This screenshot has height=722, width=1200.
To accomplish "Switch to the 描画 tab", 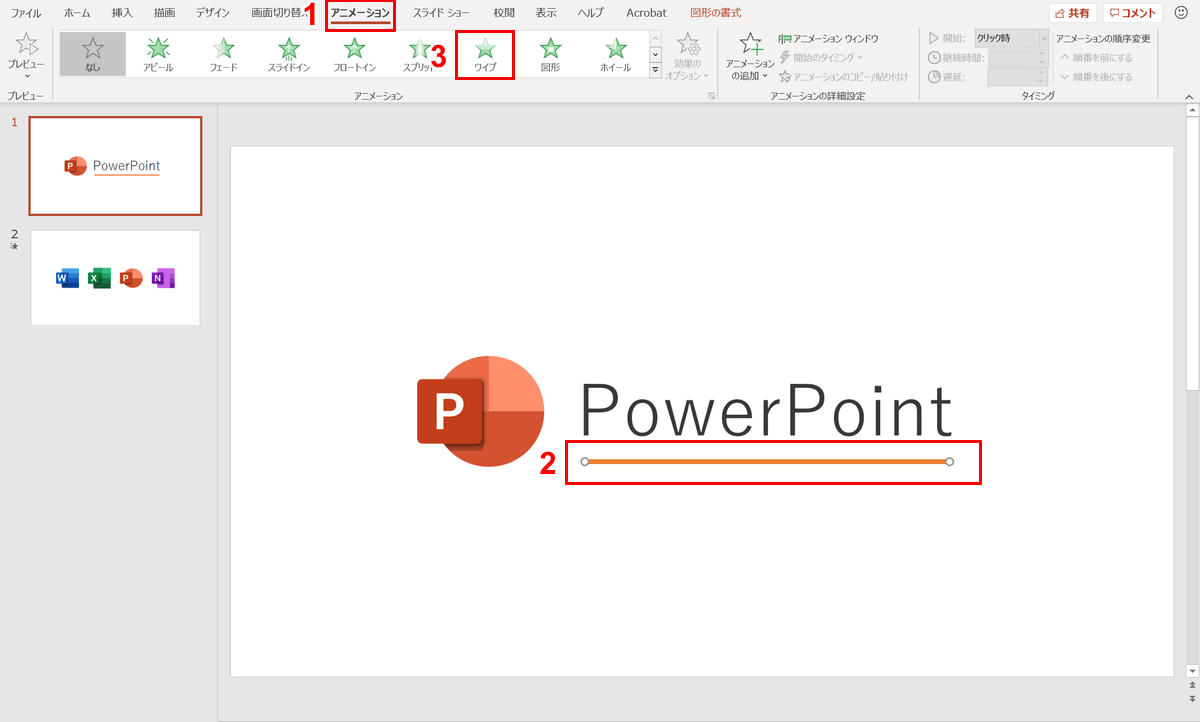I will click(164, 13).
